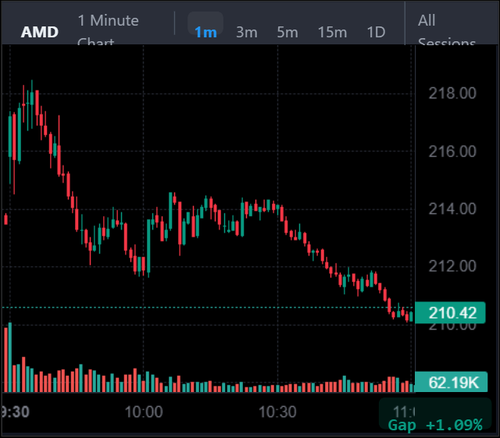Click the 9:30 time axis label
The image size is (500, 438).
coord(15,412)
